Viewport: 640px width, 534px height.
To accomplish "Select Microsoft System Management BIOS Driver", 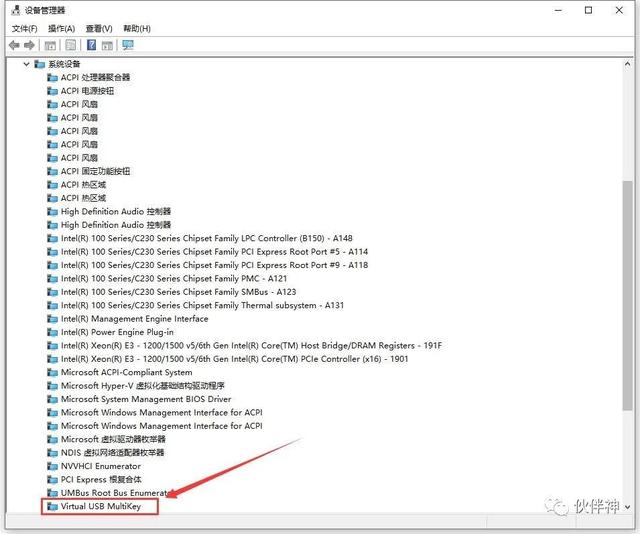I will (146, 399).
